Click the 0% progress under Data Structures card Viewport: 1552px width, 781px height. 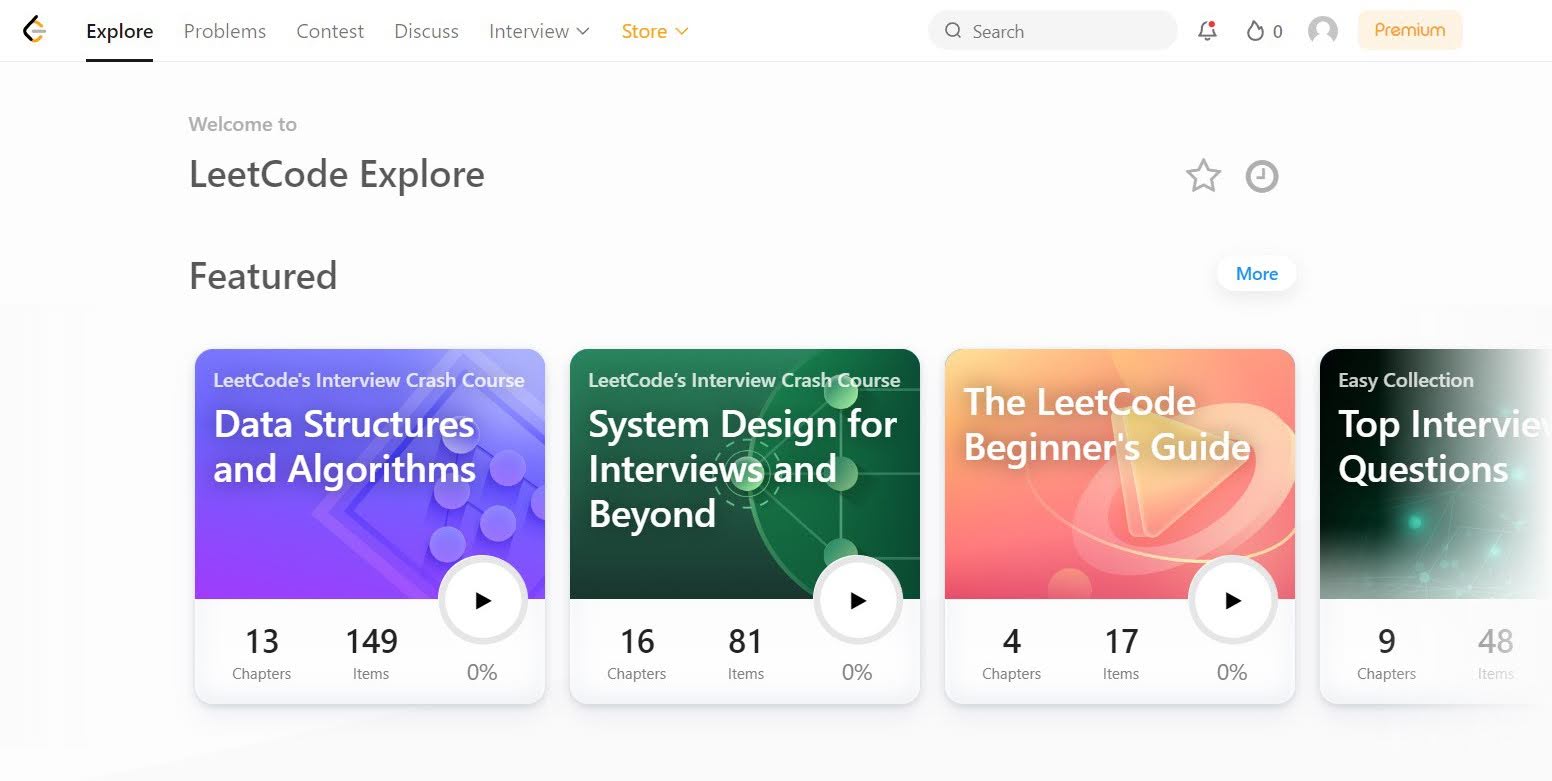point(482,672)
